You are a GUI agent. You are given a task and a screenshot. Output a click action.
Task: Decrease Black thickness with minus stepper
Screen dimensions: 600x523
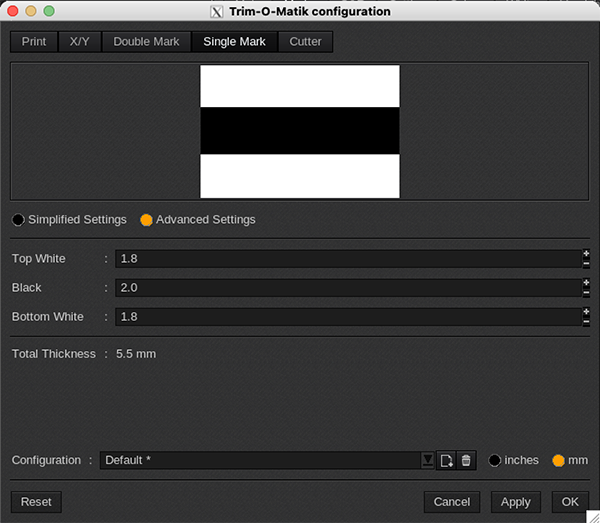click(586, 293)
